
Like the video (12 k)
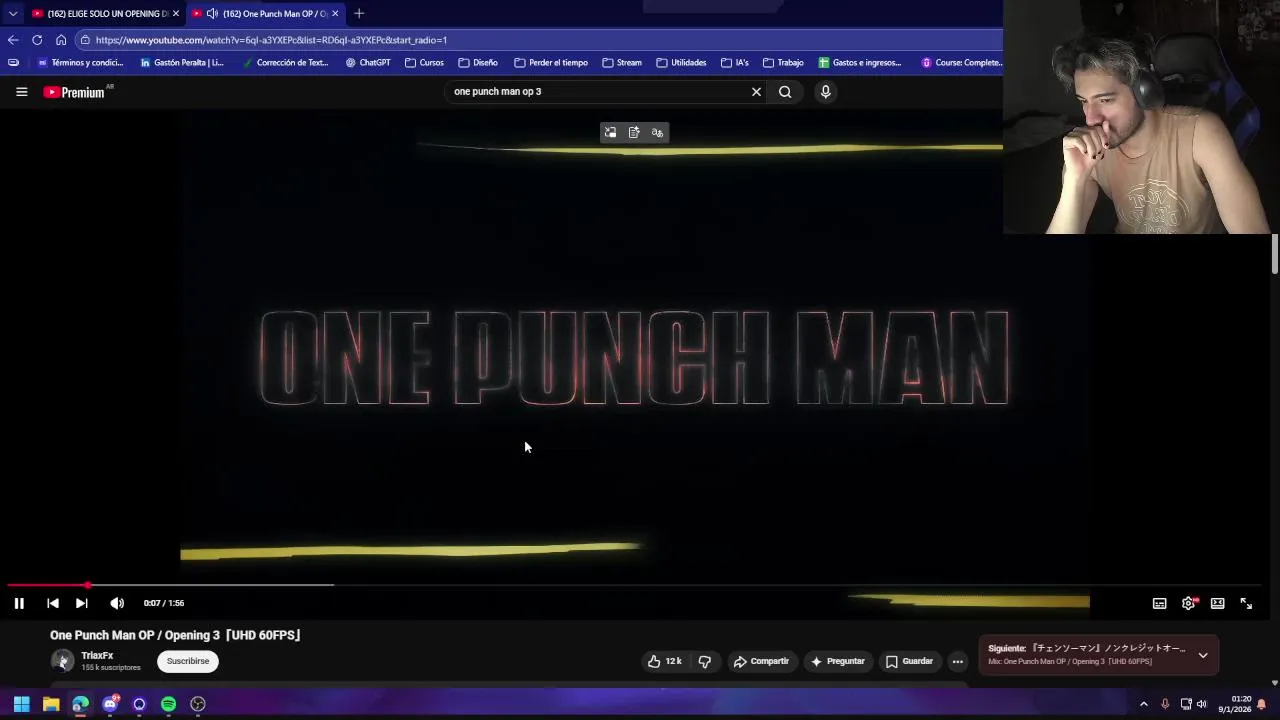(x=664, y=661)
